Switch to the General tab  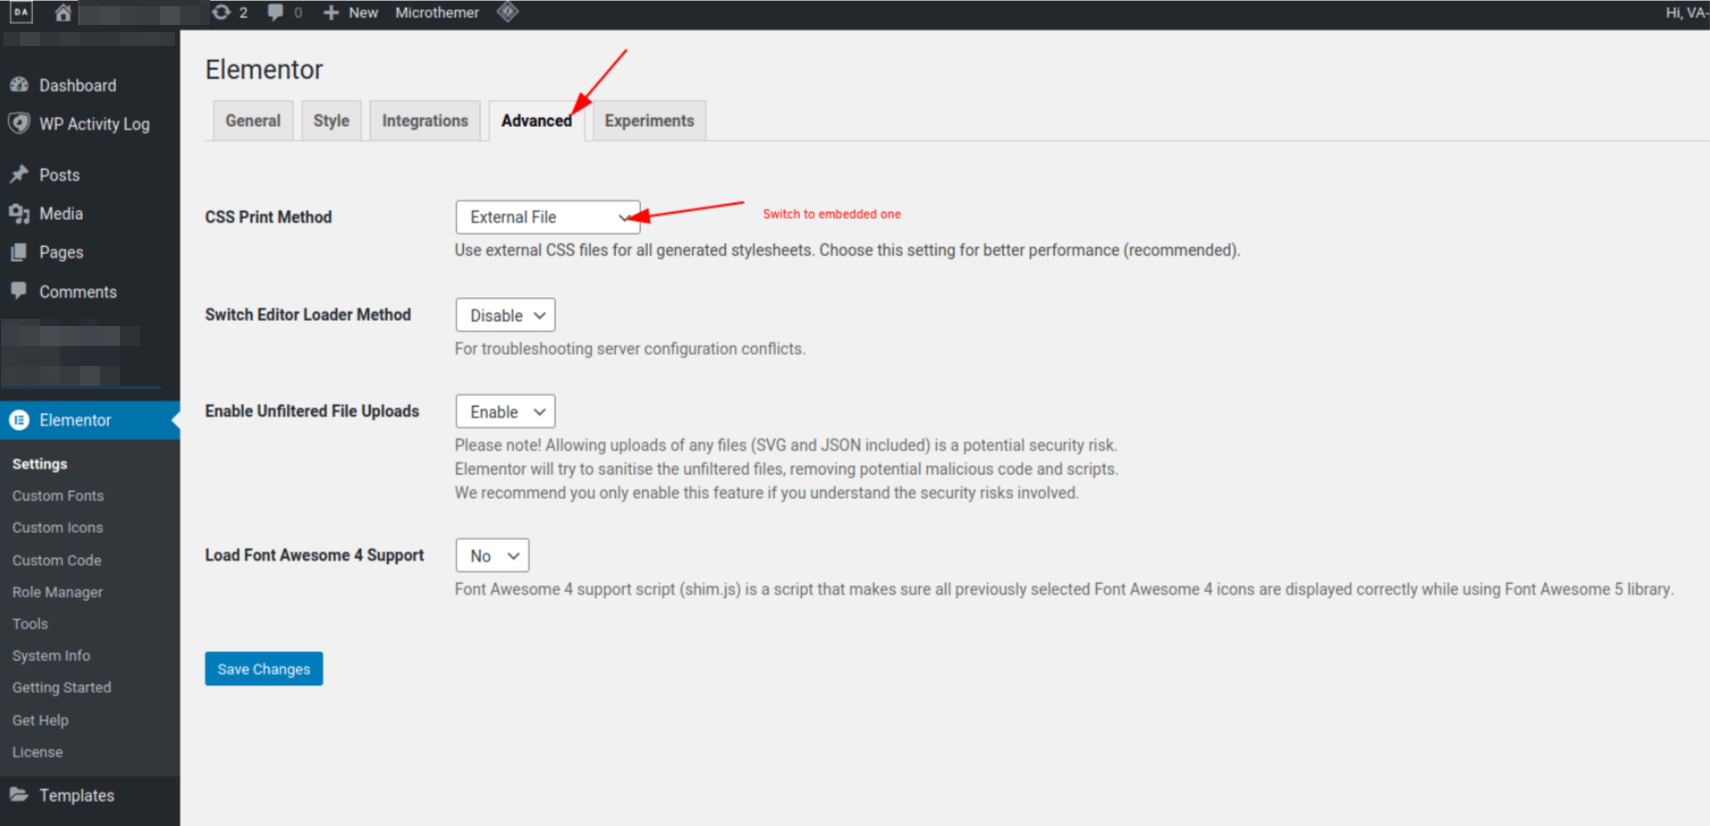pos(253,120)
